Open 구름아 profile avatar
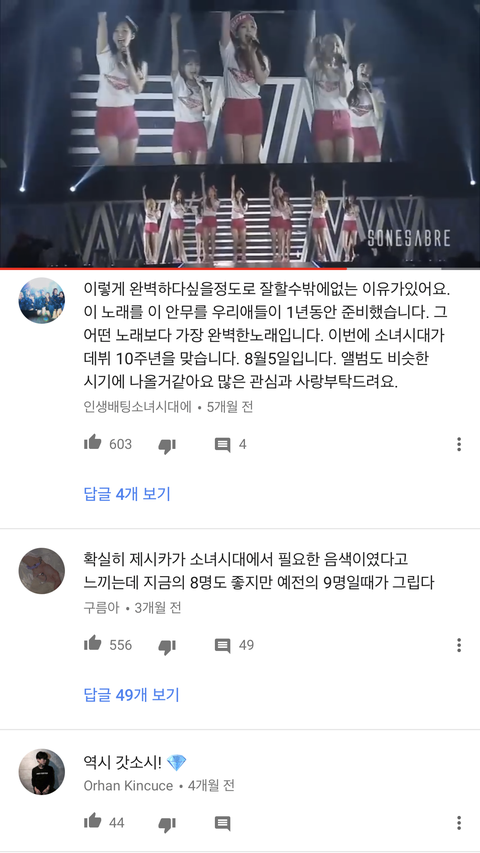The height and width of the screenshot is (853, 480). point(42,570)
